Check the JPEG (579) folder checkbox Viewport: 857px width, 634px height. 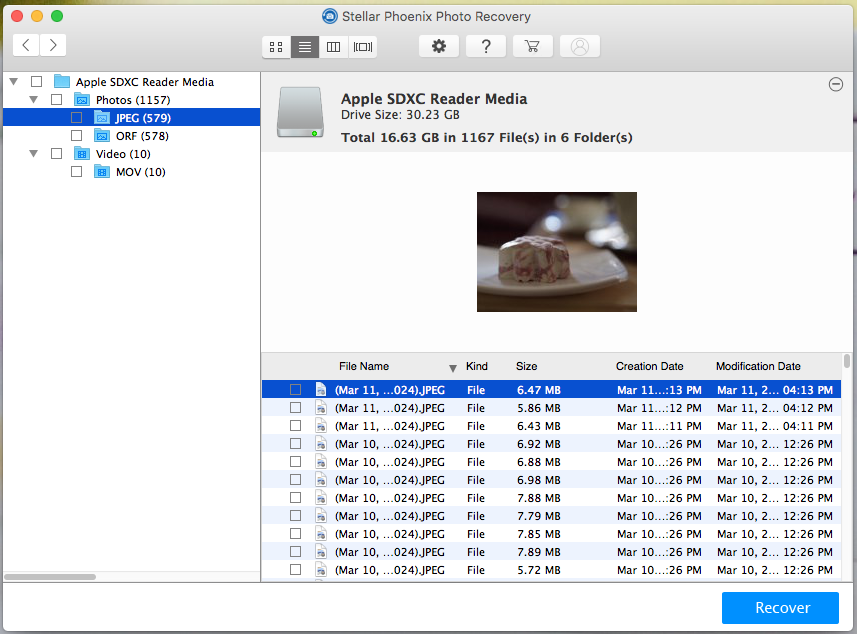pos(76,117)
